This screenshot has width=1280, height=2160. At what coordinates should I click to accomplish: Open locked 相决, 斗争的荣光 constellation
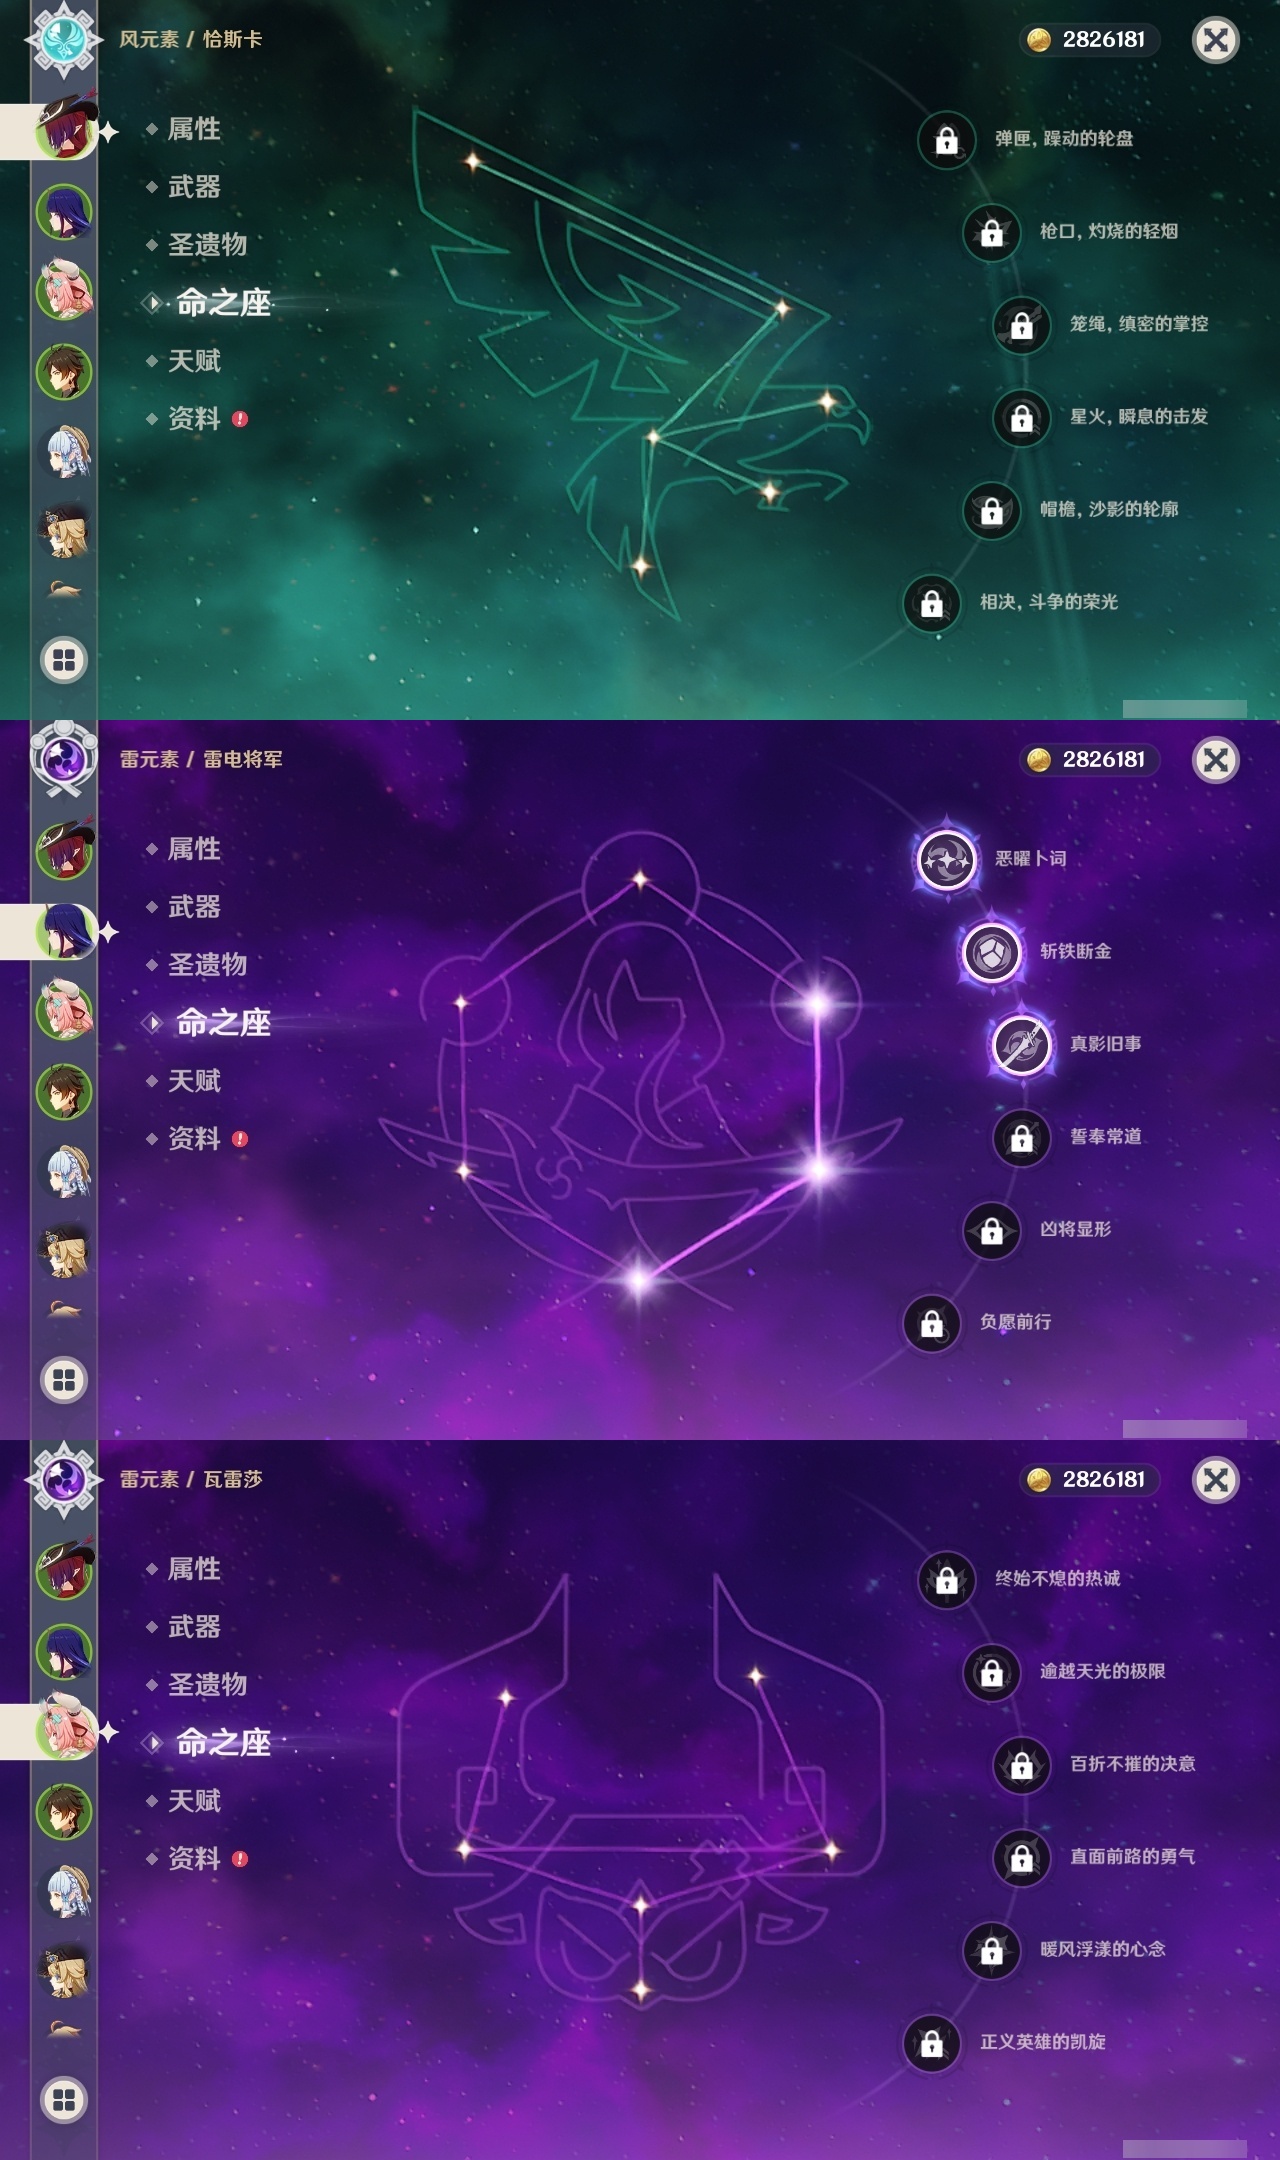(931, 602)
